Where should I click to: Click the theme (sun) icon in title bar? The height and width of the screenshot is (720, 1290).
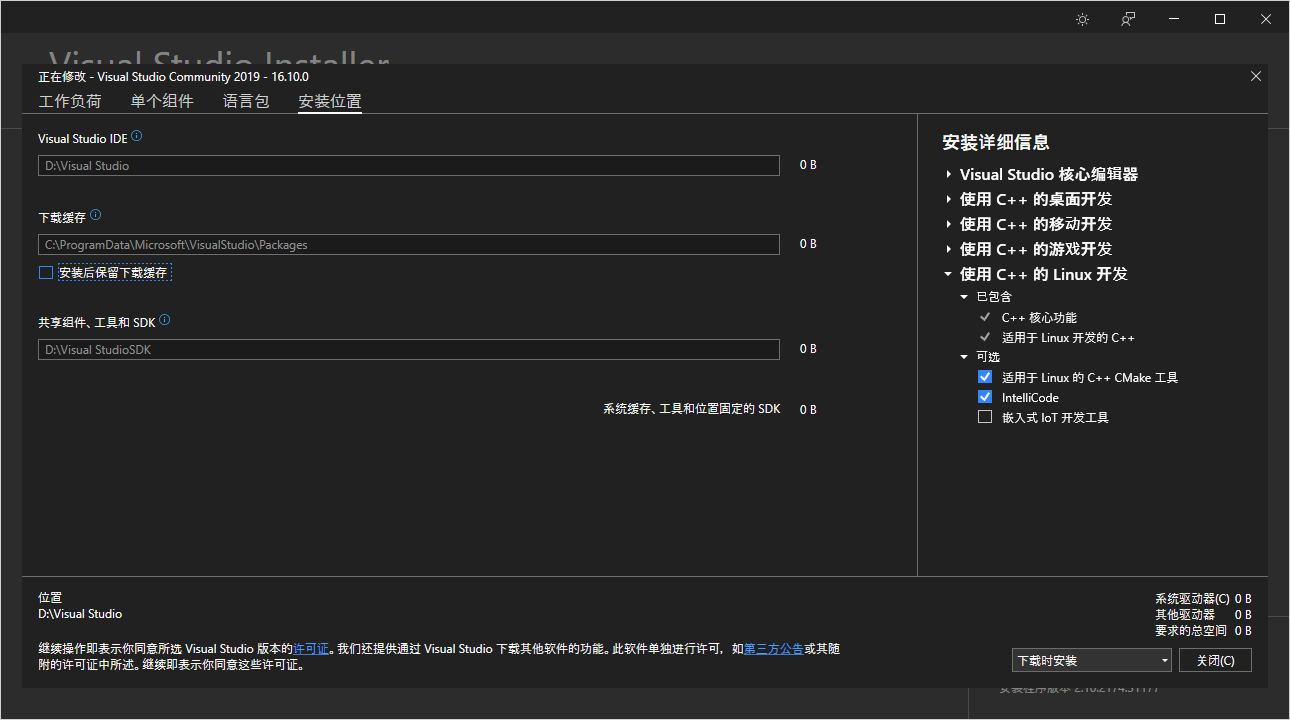(x=1082, y=19)
